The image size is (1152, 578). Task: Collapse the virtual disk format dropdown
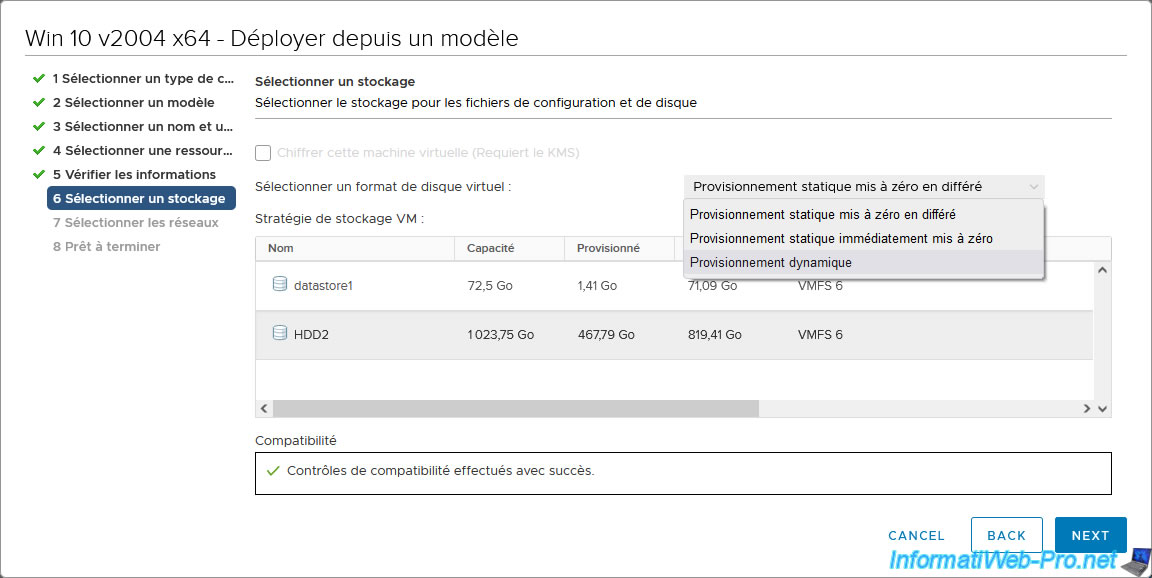(x=1033, y=187)
